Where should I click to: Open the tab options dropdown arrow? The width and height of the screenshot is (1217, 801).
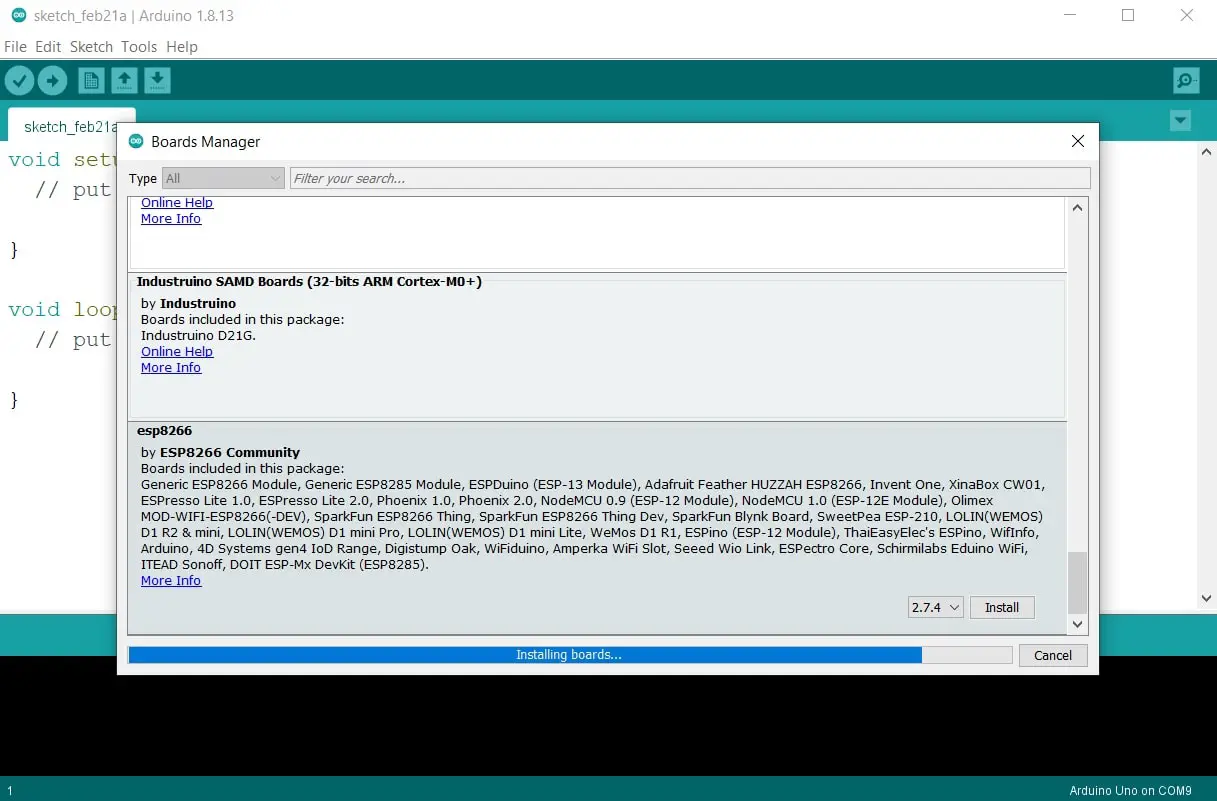(x=1181, y=121)
